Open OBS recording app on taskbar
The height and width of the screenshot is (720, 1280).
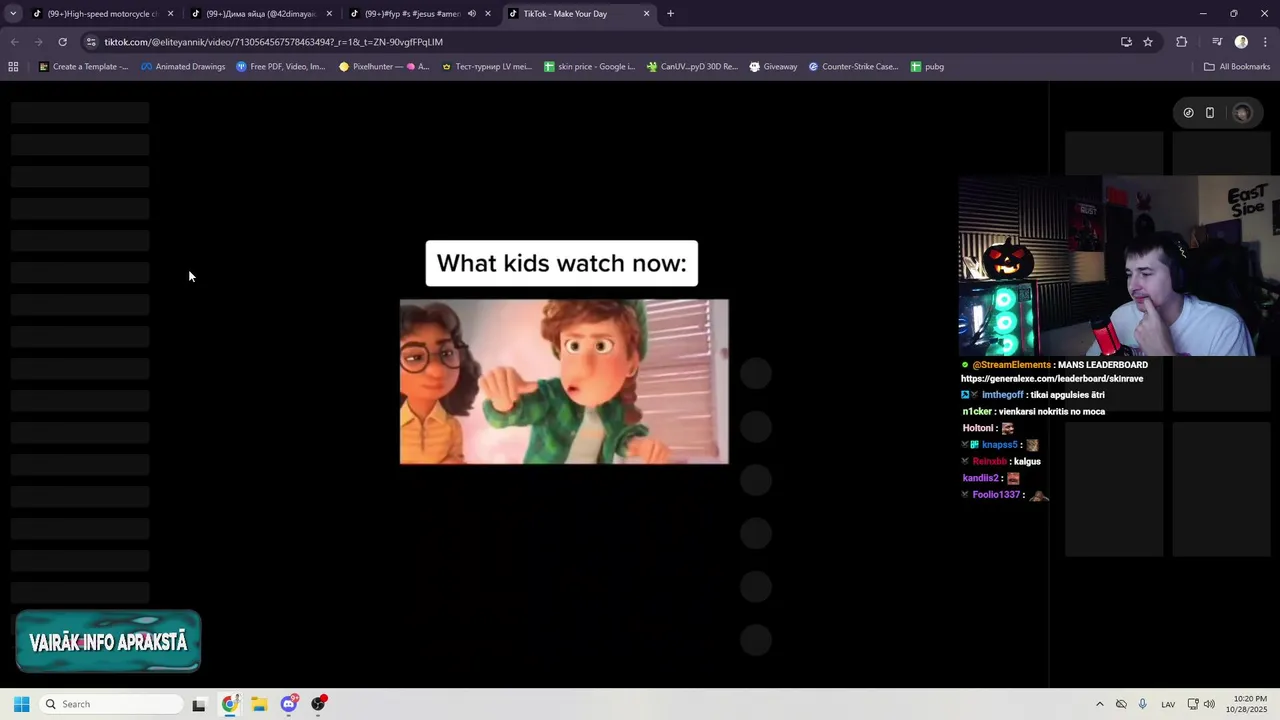point(319,704)
